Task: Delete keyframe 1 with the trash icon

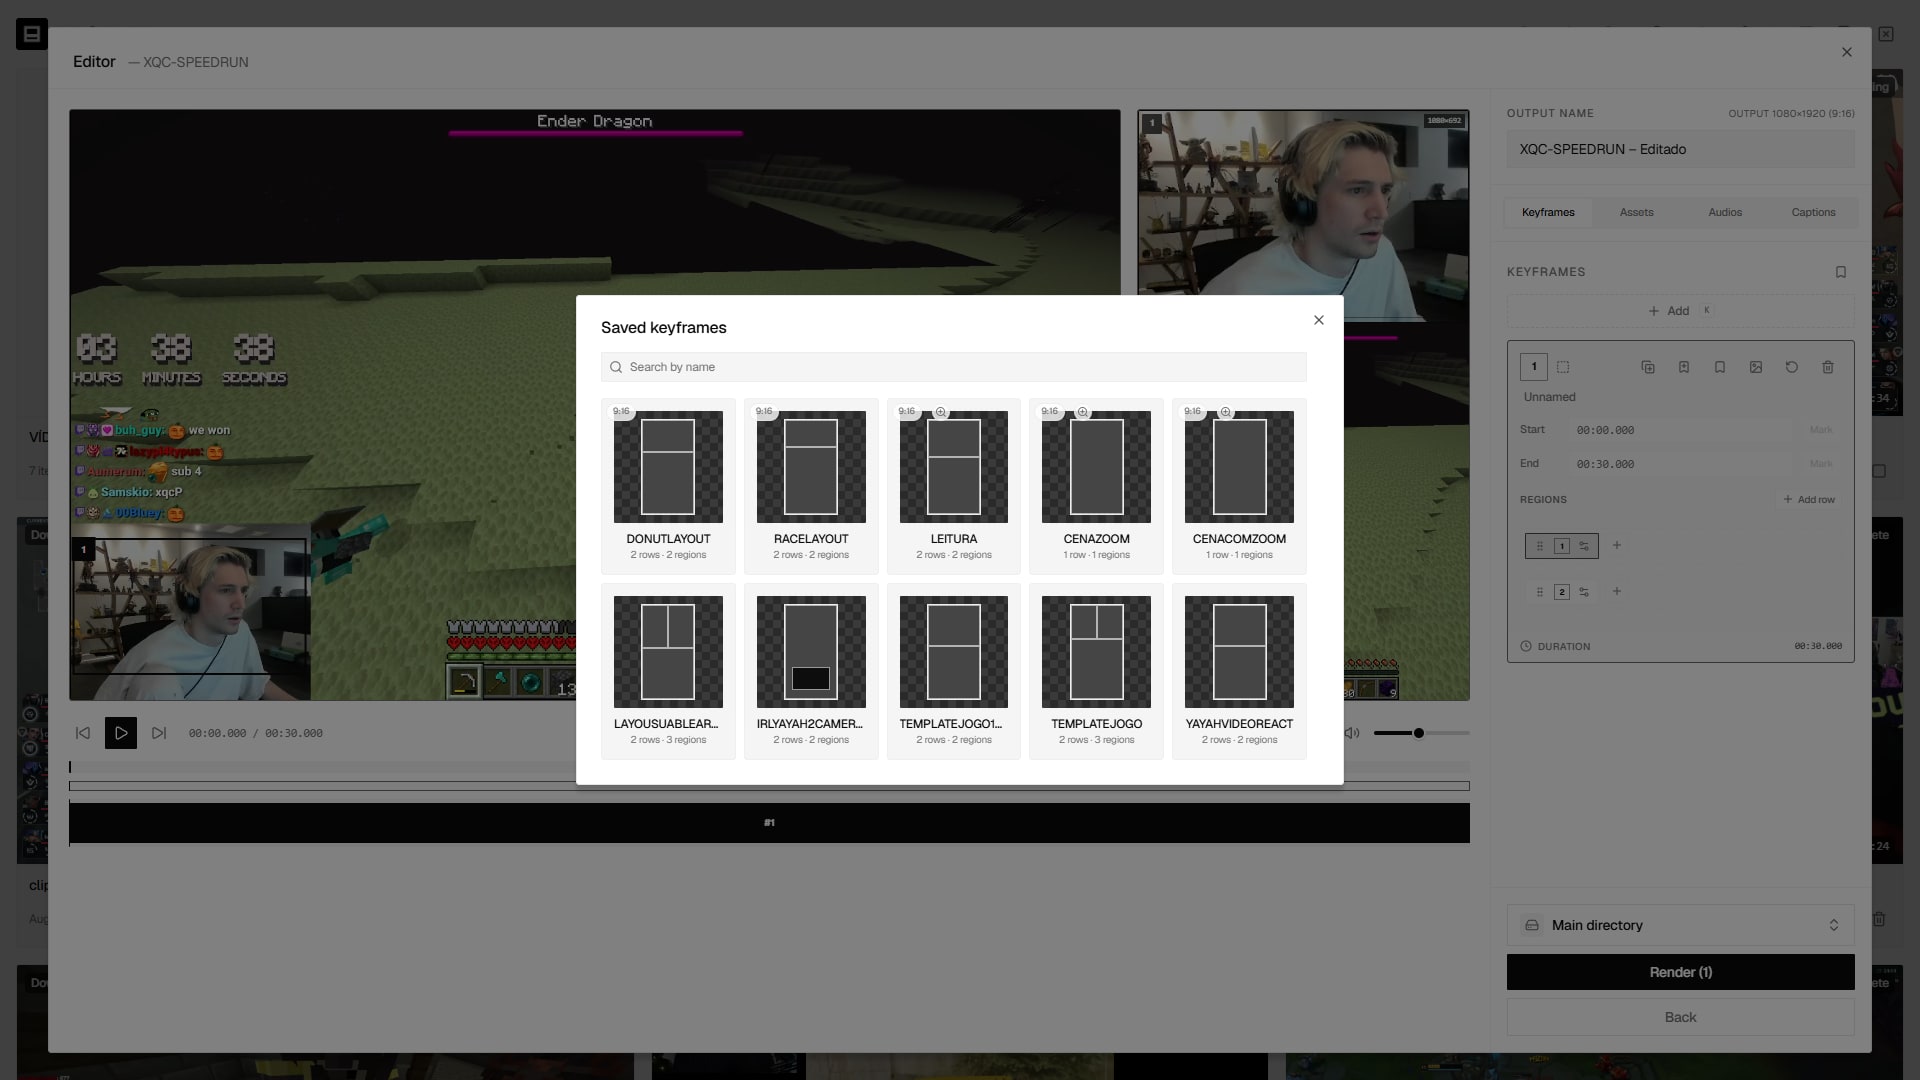Action: (1828, 367)
